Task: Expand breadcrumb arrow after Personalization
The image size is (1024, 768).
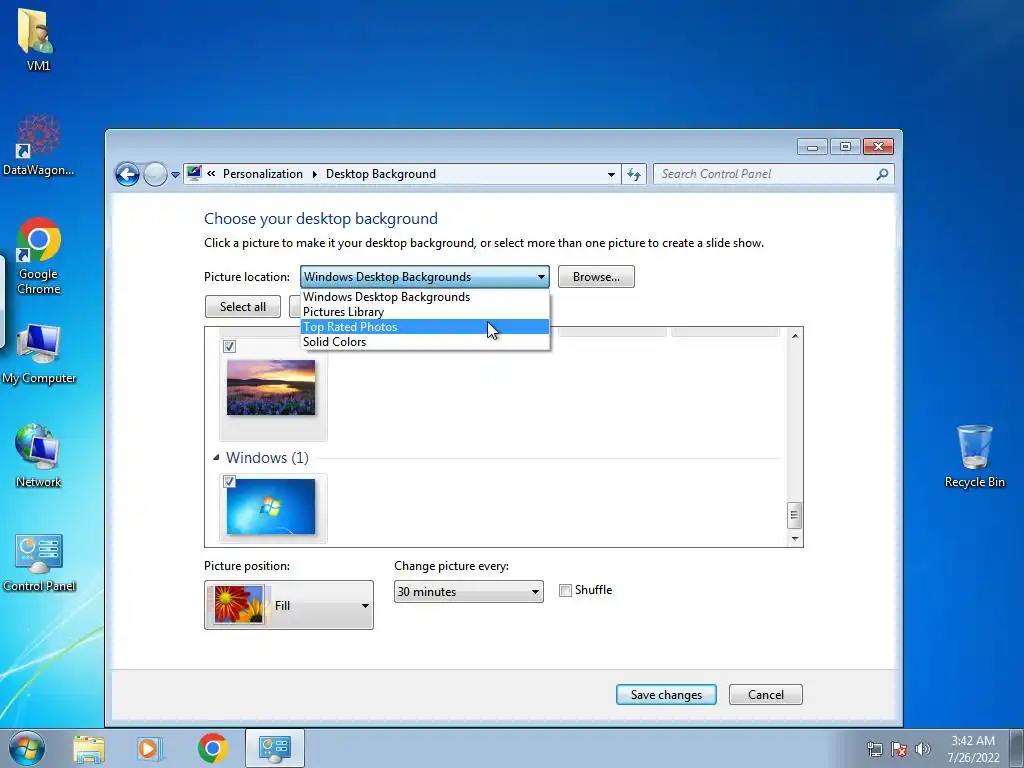Action: click(314, 174)
